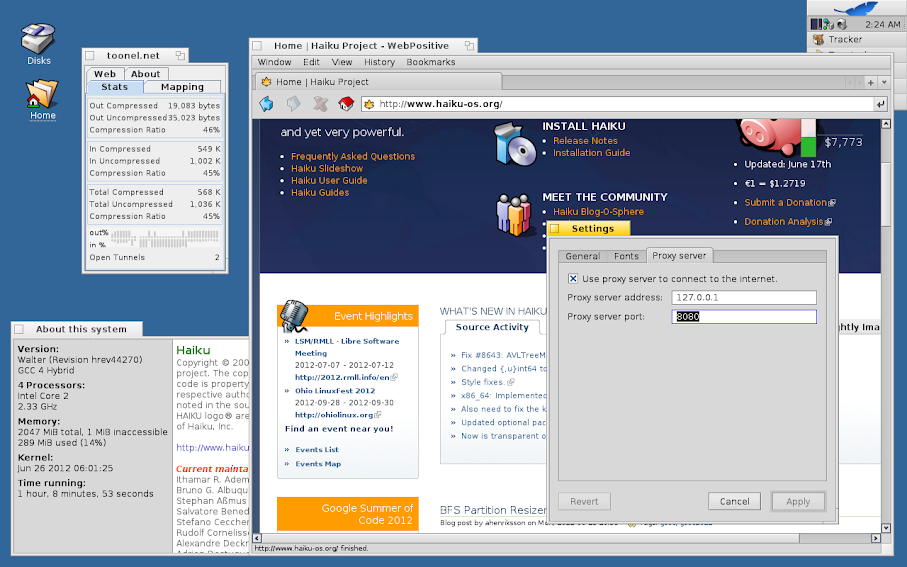Click the page's vertical scrollbar thumb
Viewport: 907px width, 567px height.
tap(886, 194)
